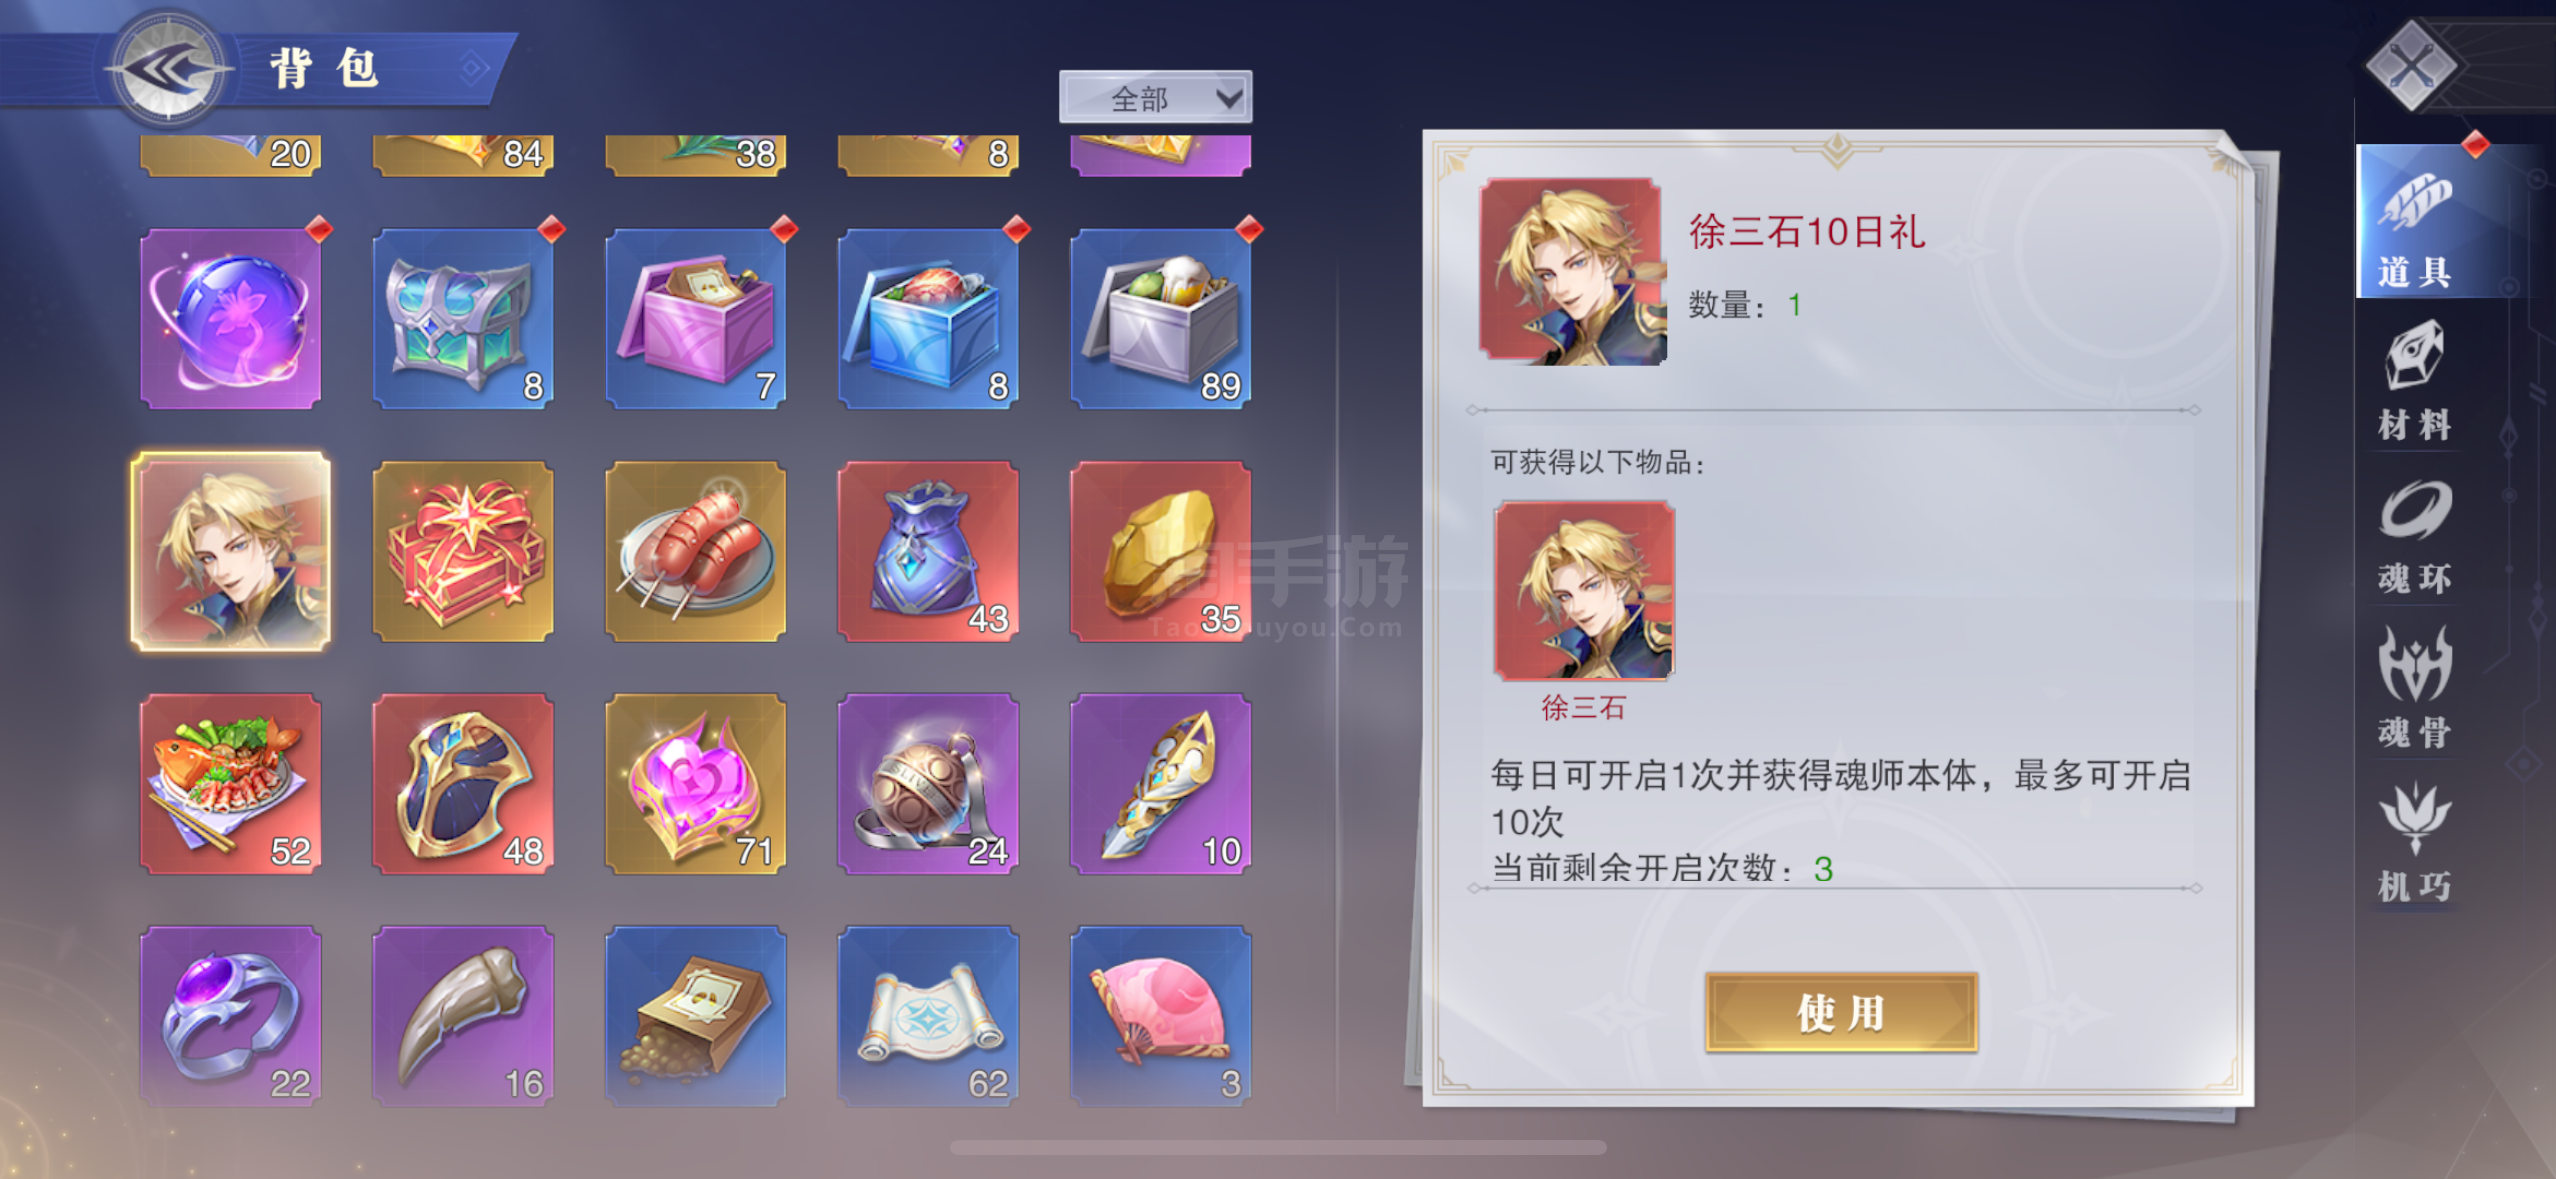This screenshot has width=2556, height=1179.
Task: Close backpack with crossed-swords icon
Action: coord(2413,66)
